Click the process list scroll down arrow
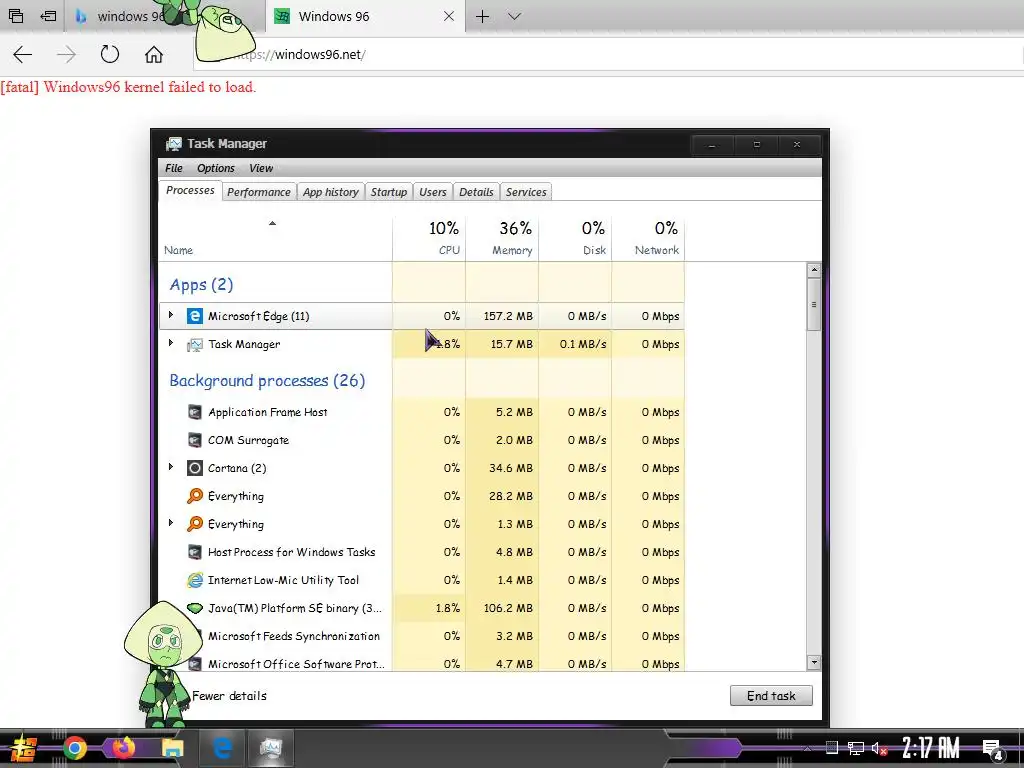Image resolution: width=1024 pixels, height=768 pixels. coord(814,662)
